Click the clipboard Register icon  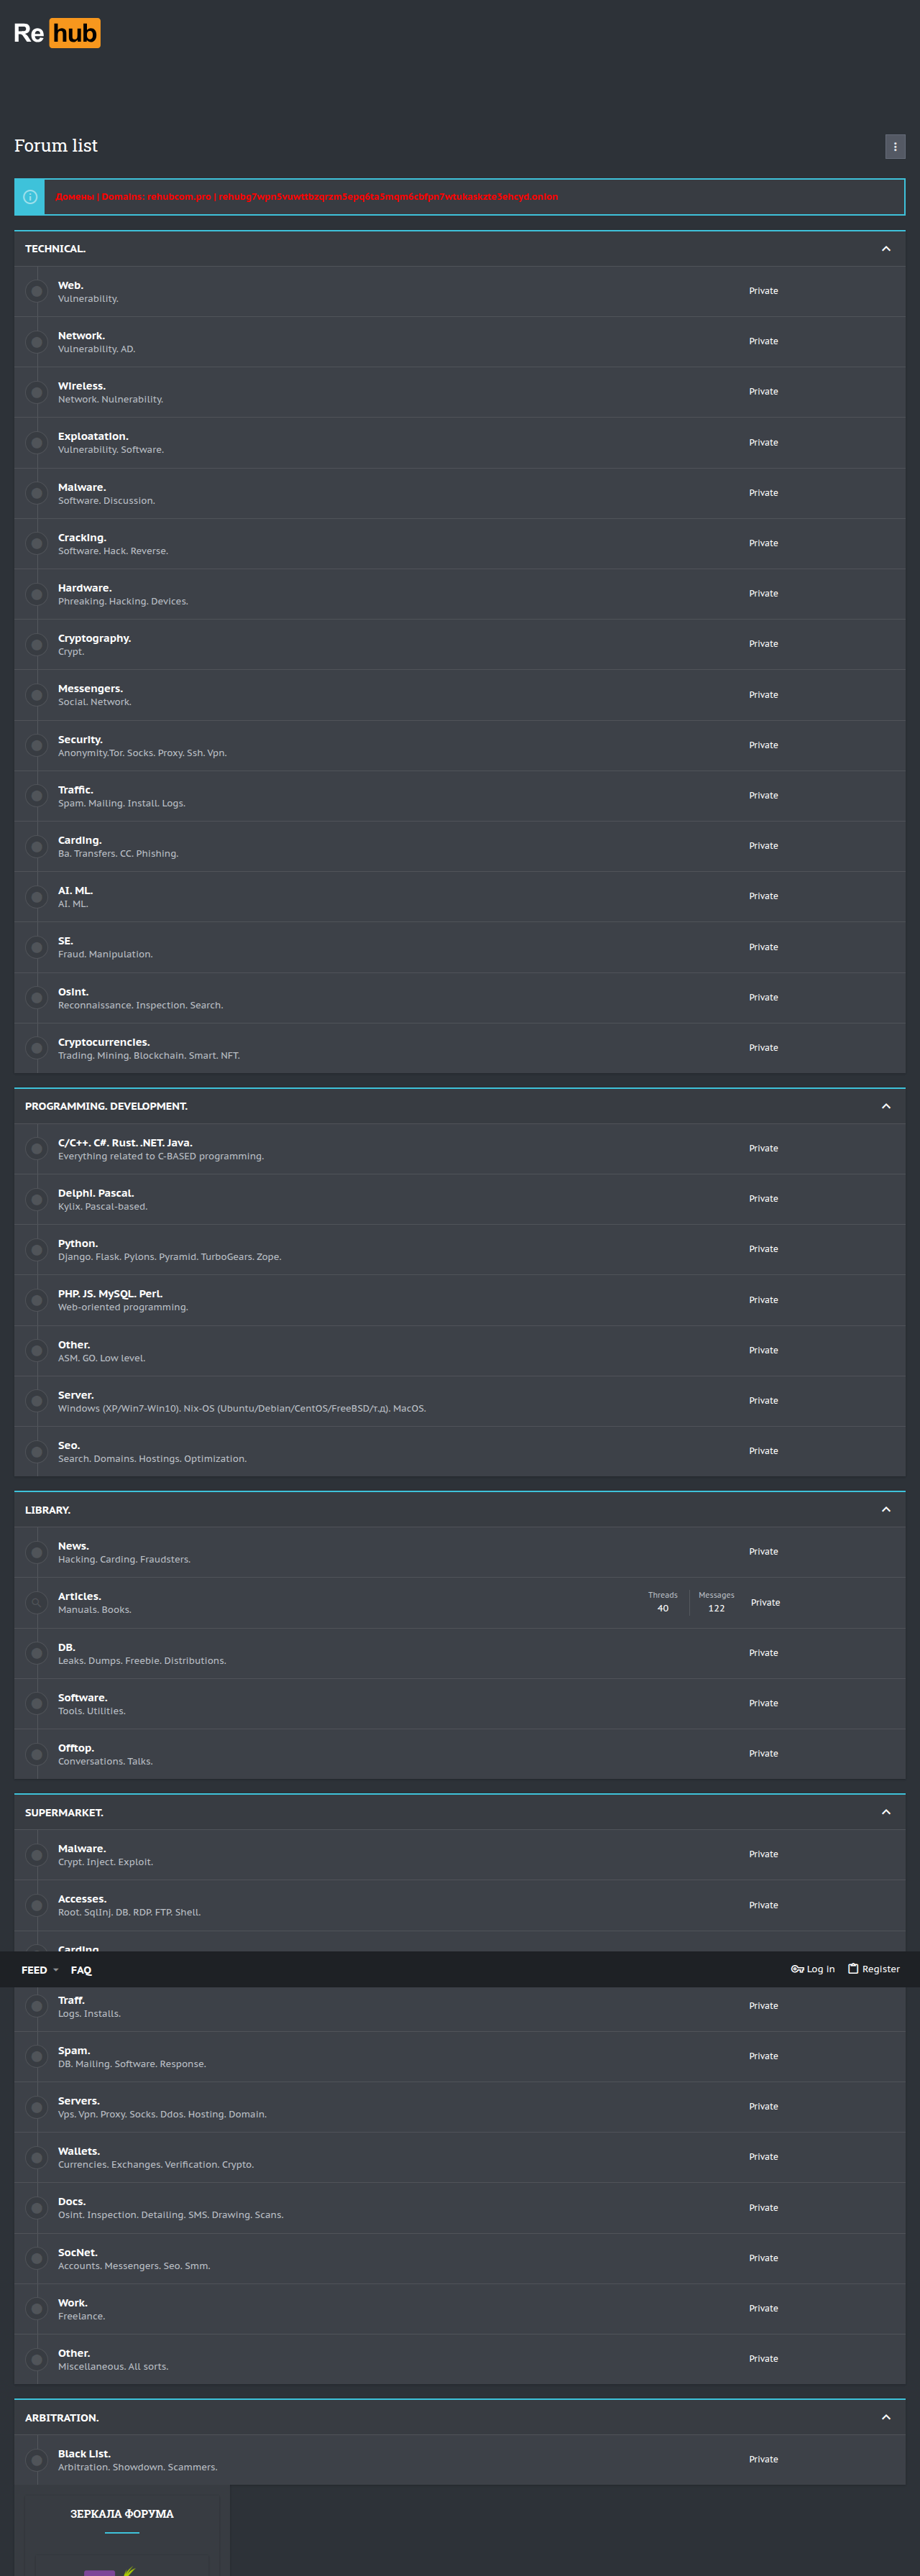[x=853, y=1968]
